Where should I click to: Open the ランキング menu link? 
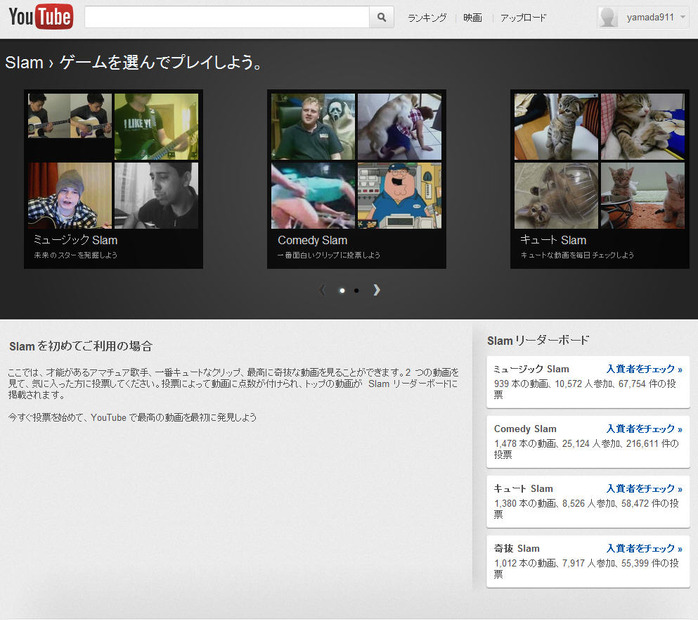427,18
